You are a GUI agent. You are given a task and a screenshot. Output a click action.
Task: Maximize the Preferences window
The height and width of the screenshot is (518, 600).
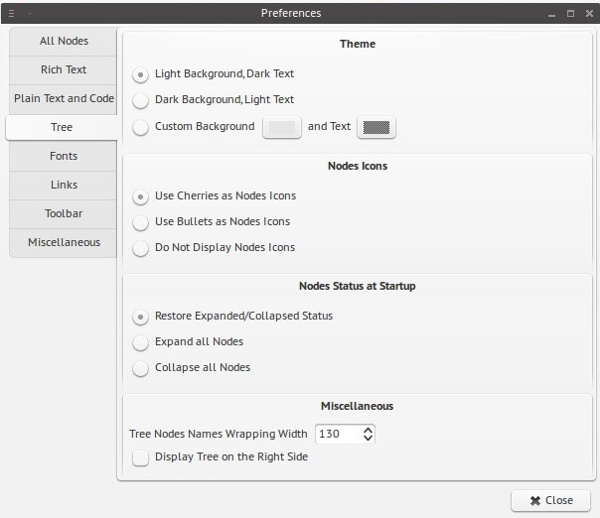571,14
